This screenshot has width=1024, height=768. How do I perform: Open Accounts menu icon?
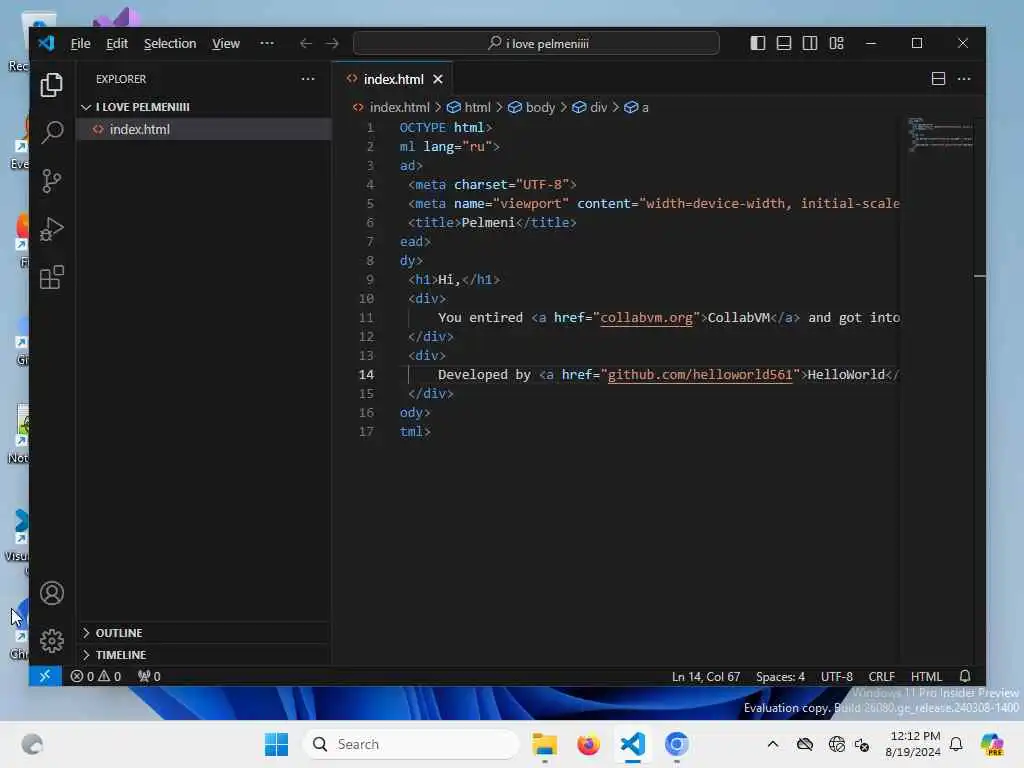pyautogui.click(x=52, y=593)
